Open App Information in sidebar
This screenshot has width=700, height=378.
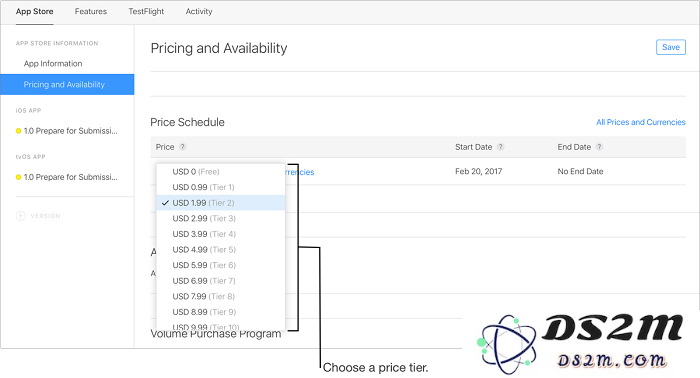click(x=53, y=63)
